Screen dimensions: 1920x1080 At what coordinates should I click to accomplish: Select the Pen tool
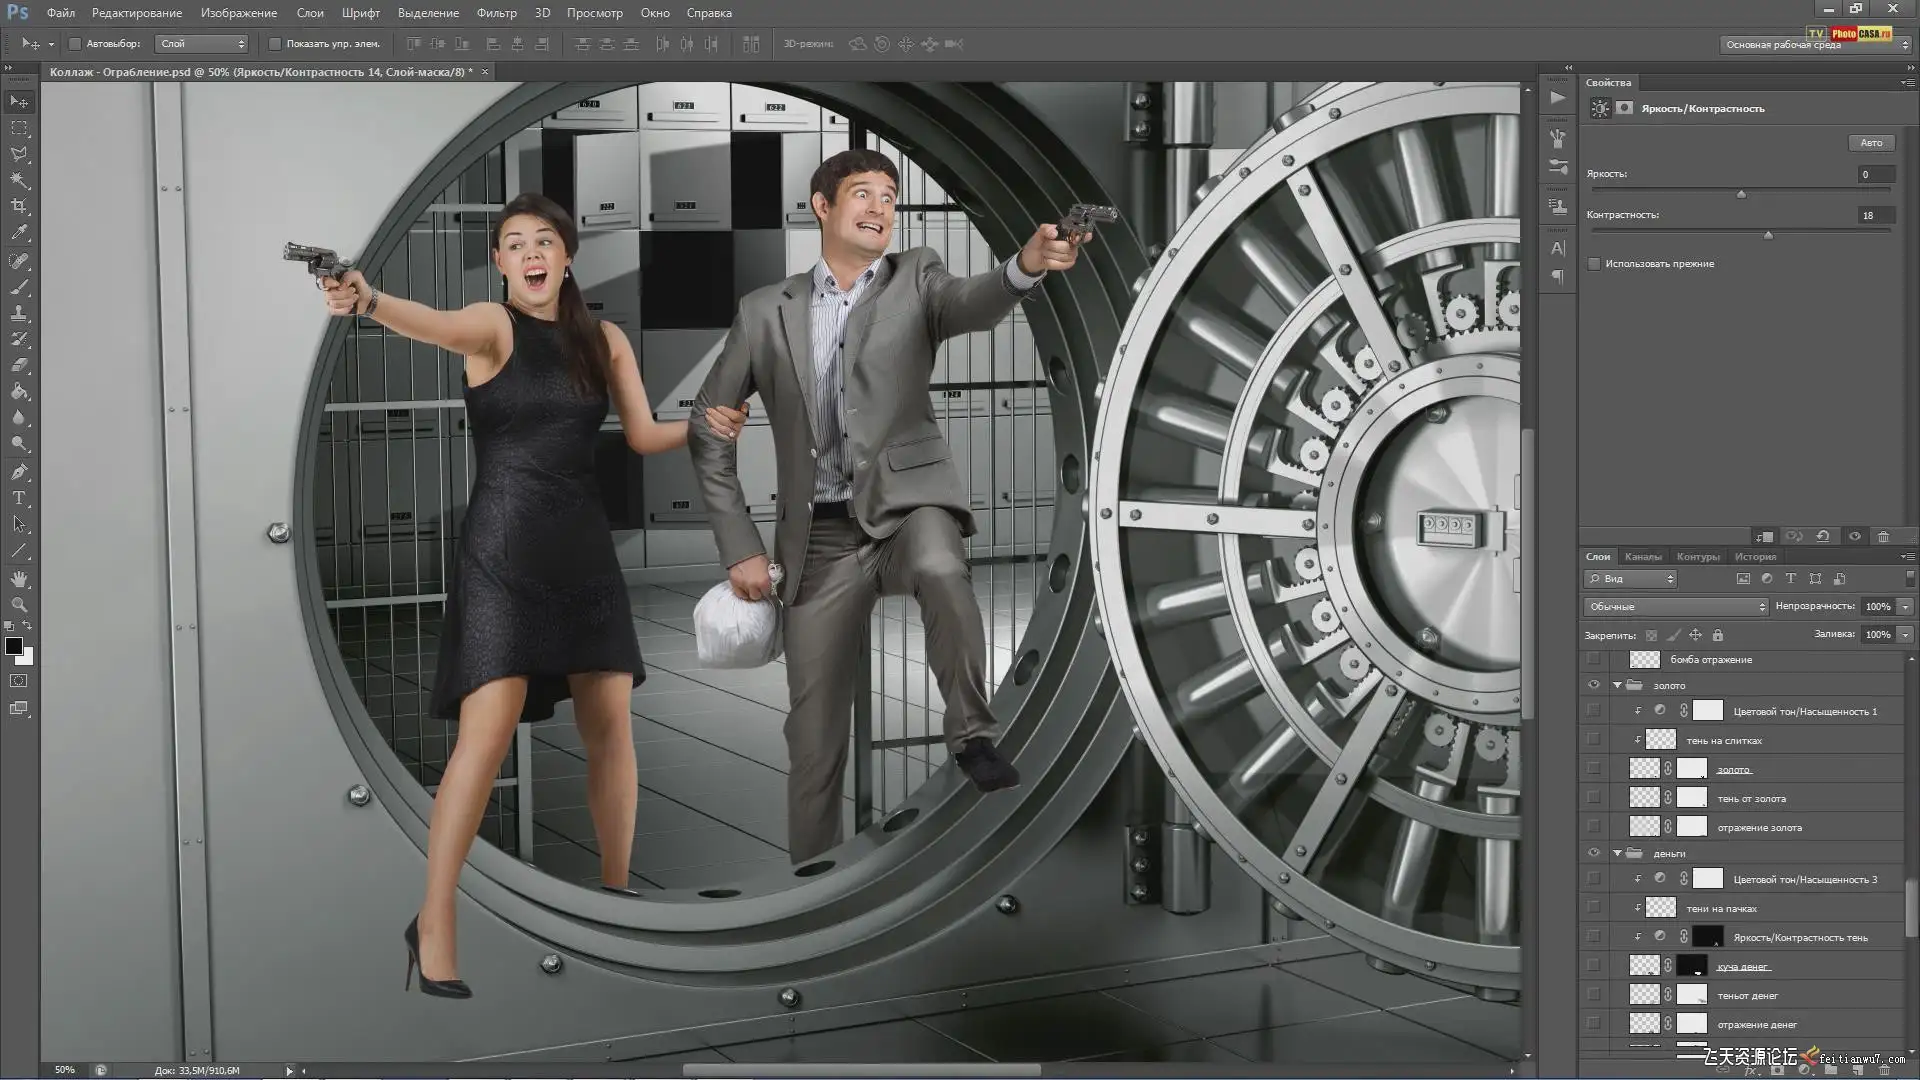(19, 472)
